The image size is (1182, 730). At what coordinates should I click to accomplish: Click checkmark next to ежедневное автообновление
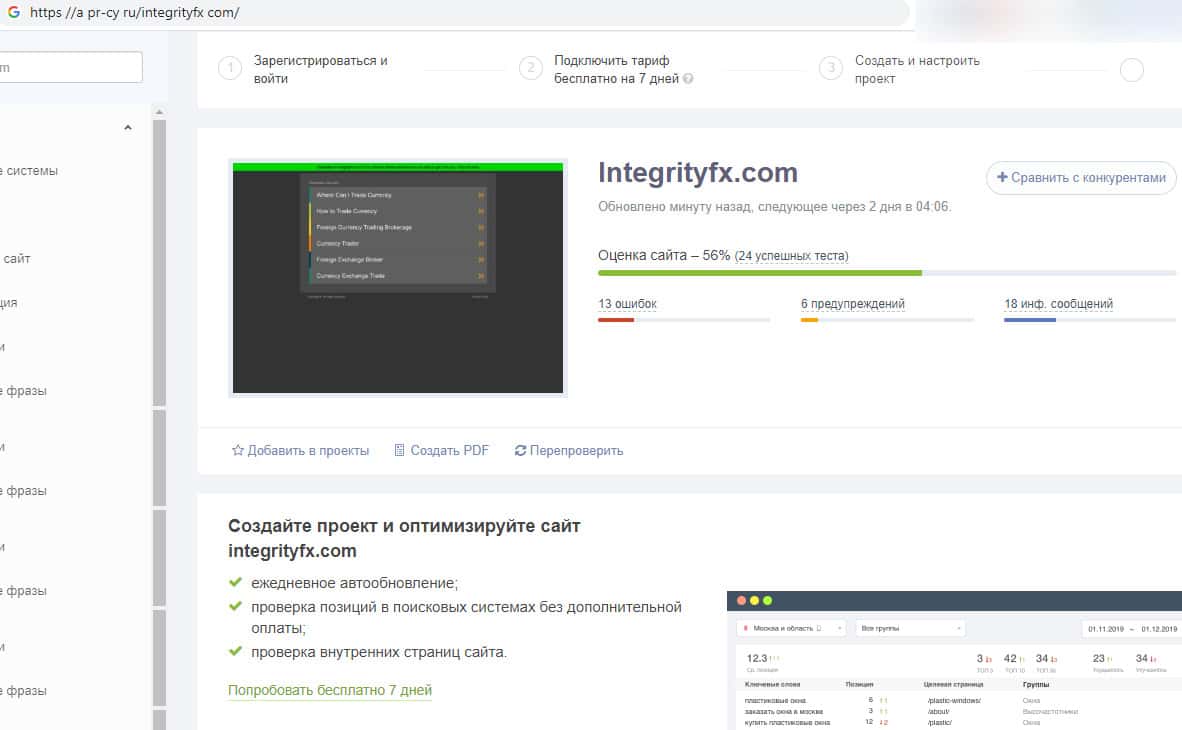coord(235,582)
